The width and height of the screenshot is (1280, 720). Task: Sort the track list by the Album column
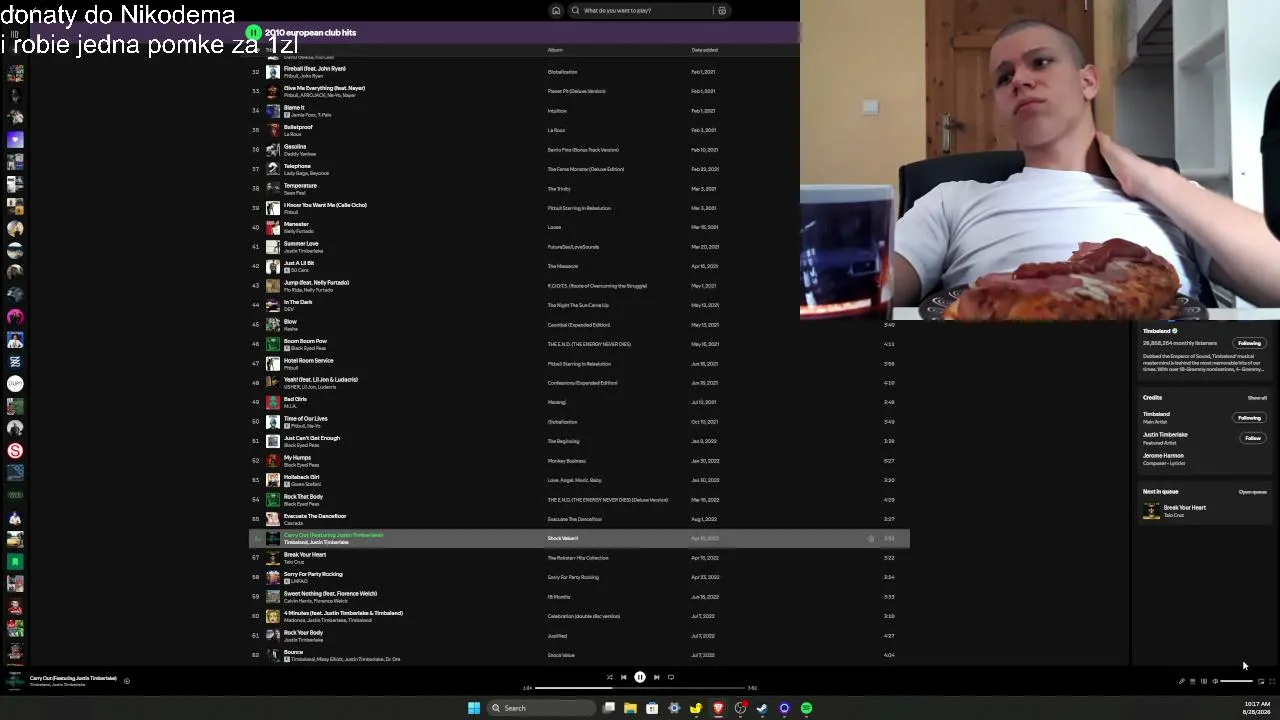click(555, 50)
